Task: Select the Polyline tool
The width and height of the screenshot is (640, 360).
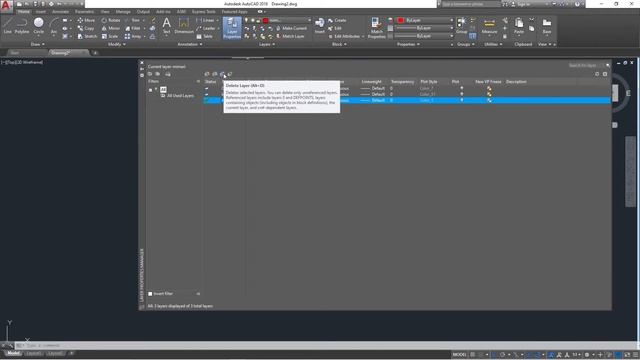Action: coord(22,25)
